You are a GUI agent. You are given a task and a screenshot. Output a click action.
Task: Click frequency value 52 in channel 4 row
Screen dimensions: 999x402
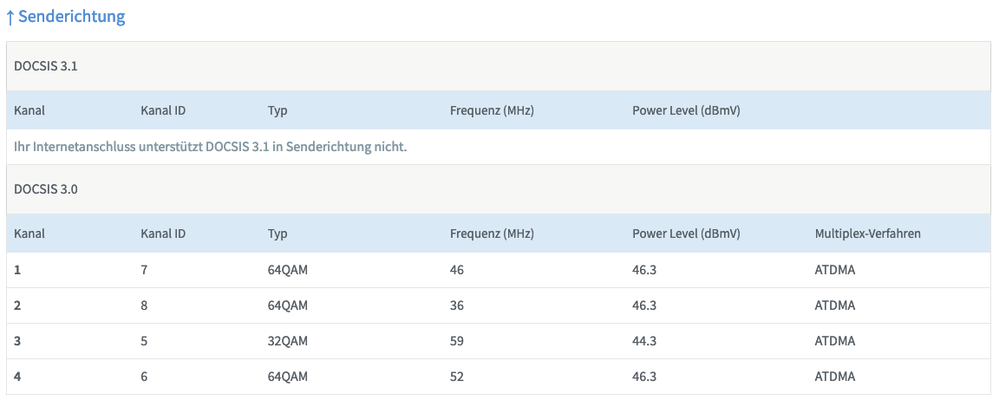457,376
